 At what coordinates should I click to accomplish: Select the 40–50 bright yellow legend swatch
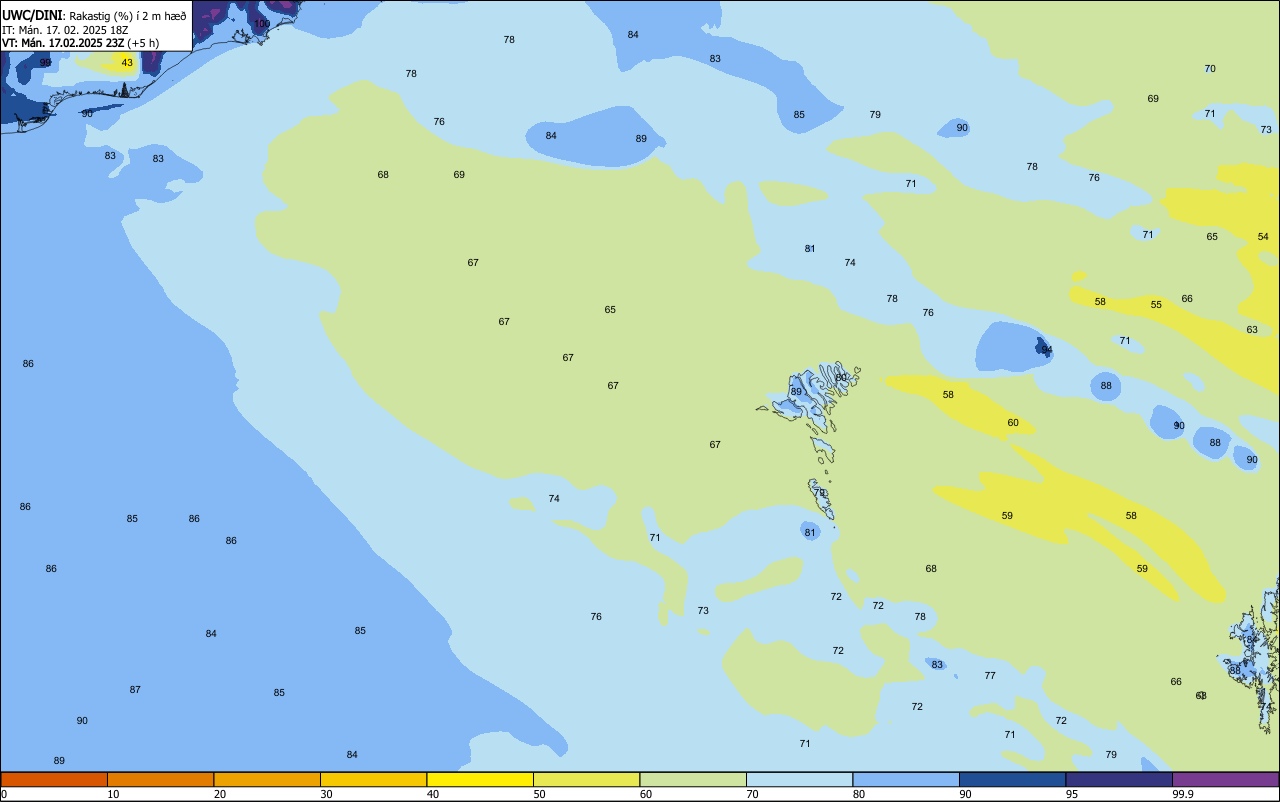coord(480,779)
